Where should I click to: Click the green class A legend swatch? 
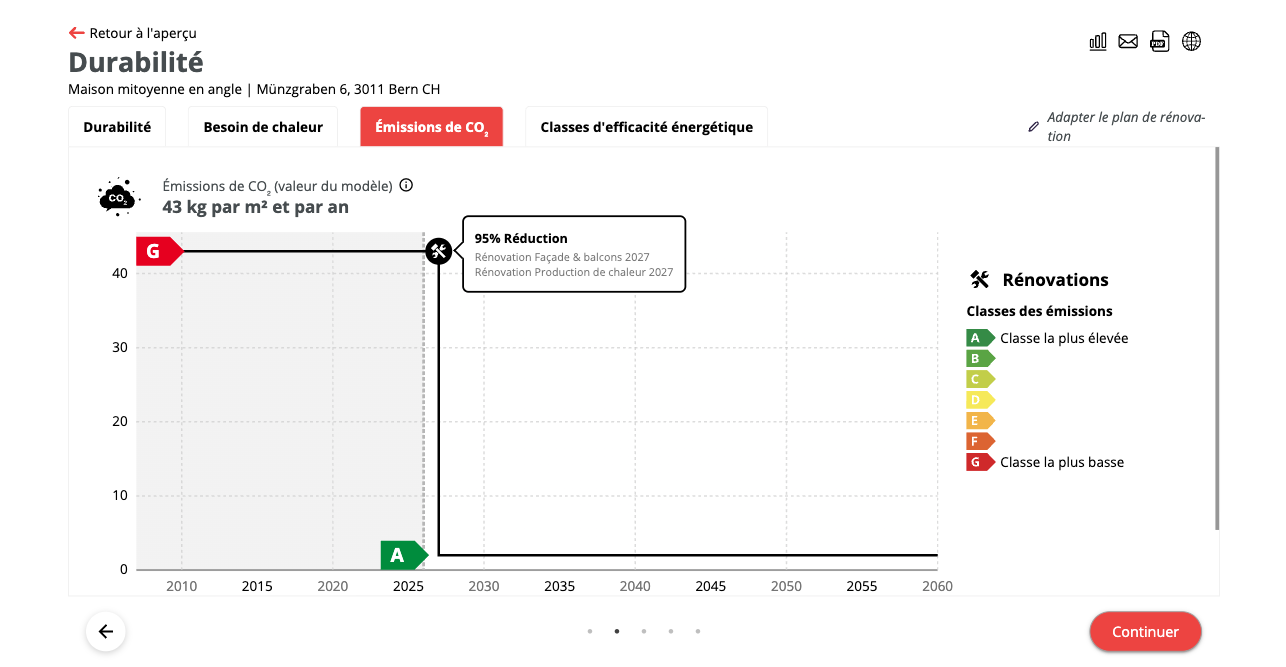point(980,338)
